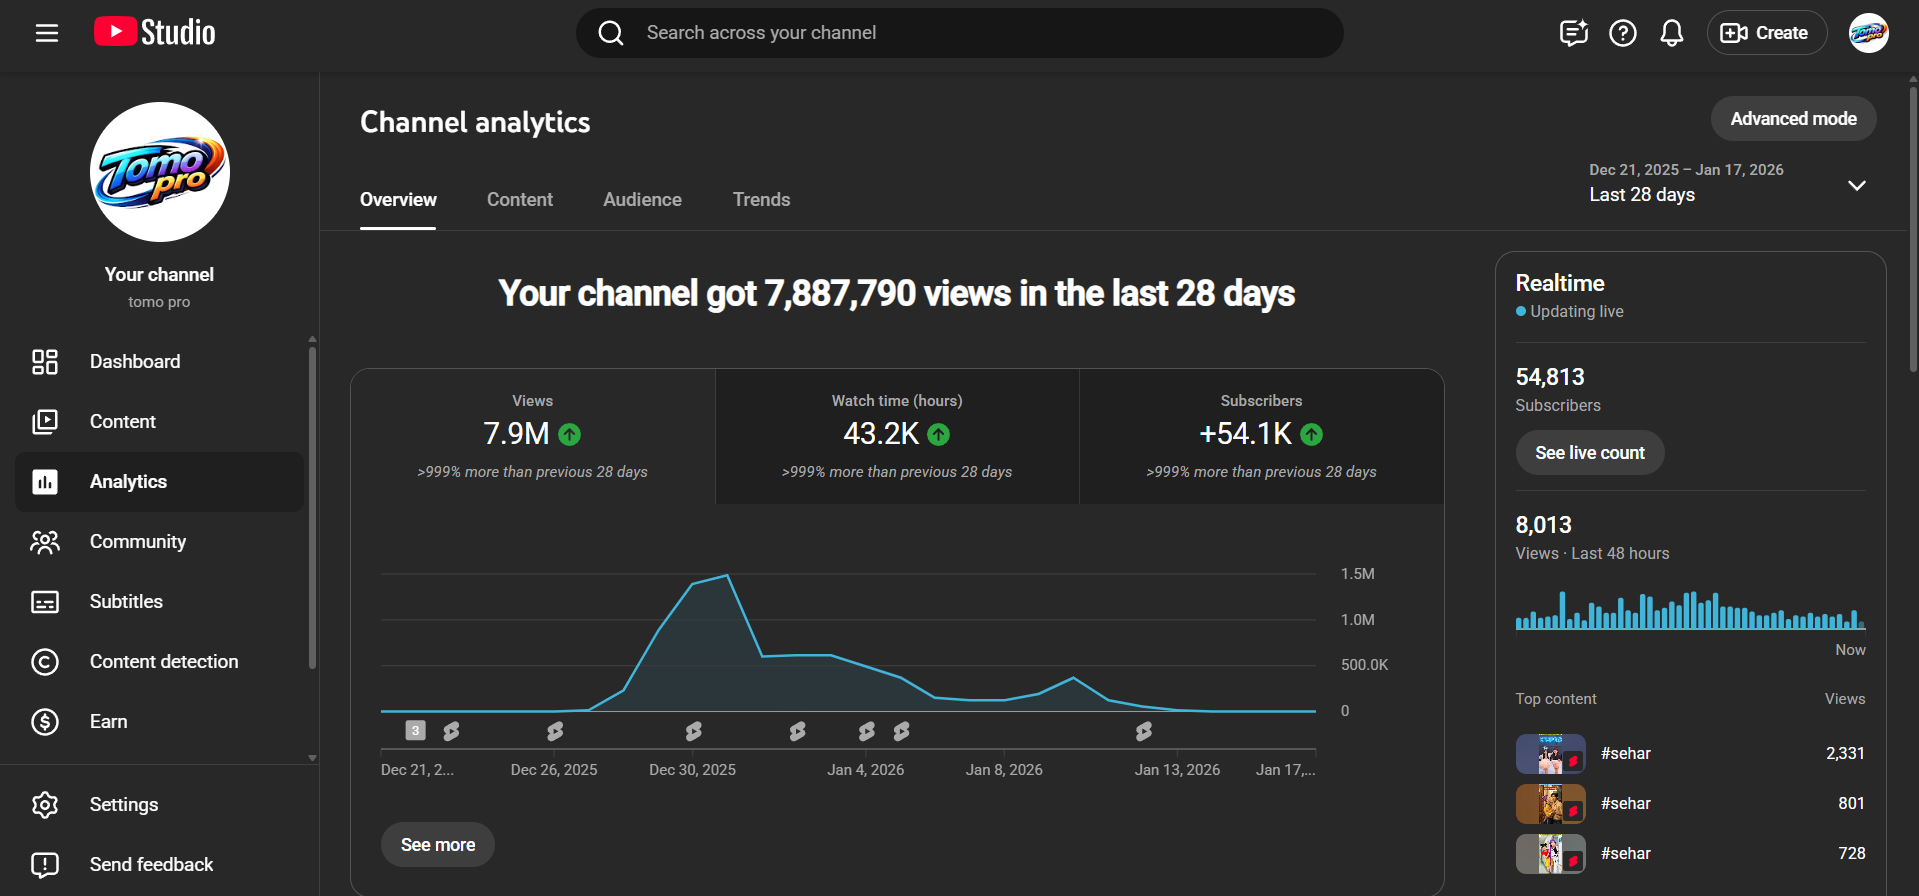This screenshot has height=896, width=1919.
Task: Click the timeline marker labeled 3
Action: coord(416,731)
